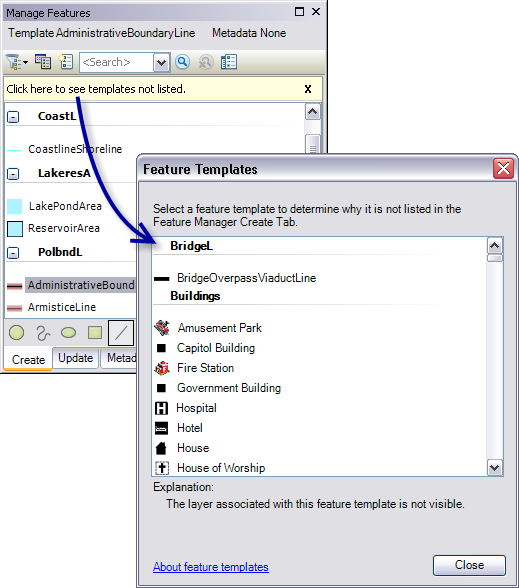This screenshot has width=519, height=588.
Task: Click the template properties list icon
Action: tap(66, 62)
